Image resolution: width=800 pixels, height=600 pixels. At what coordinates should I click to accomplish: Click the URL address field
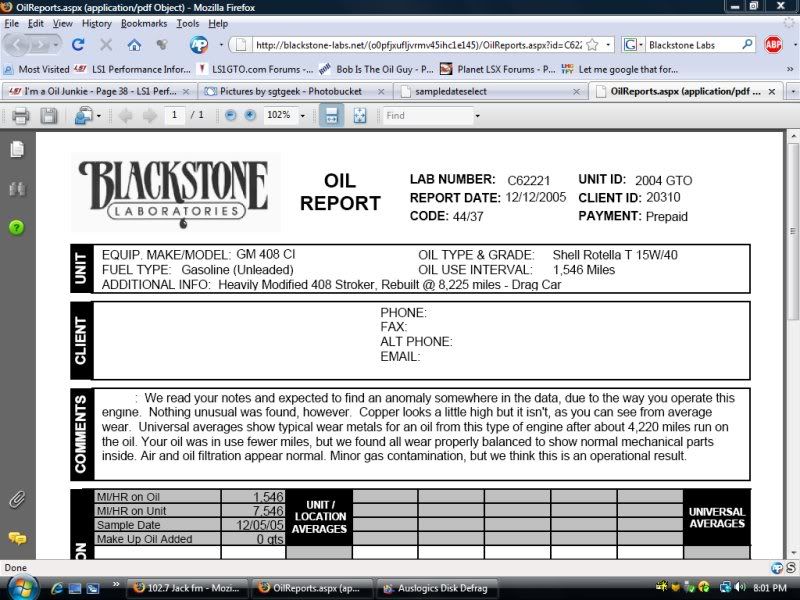click(x=418, y=45)
